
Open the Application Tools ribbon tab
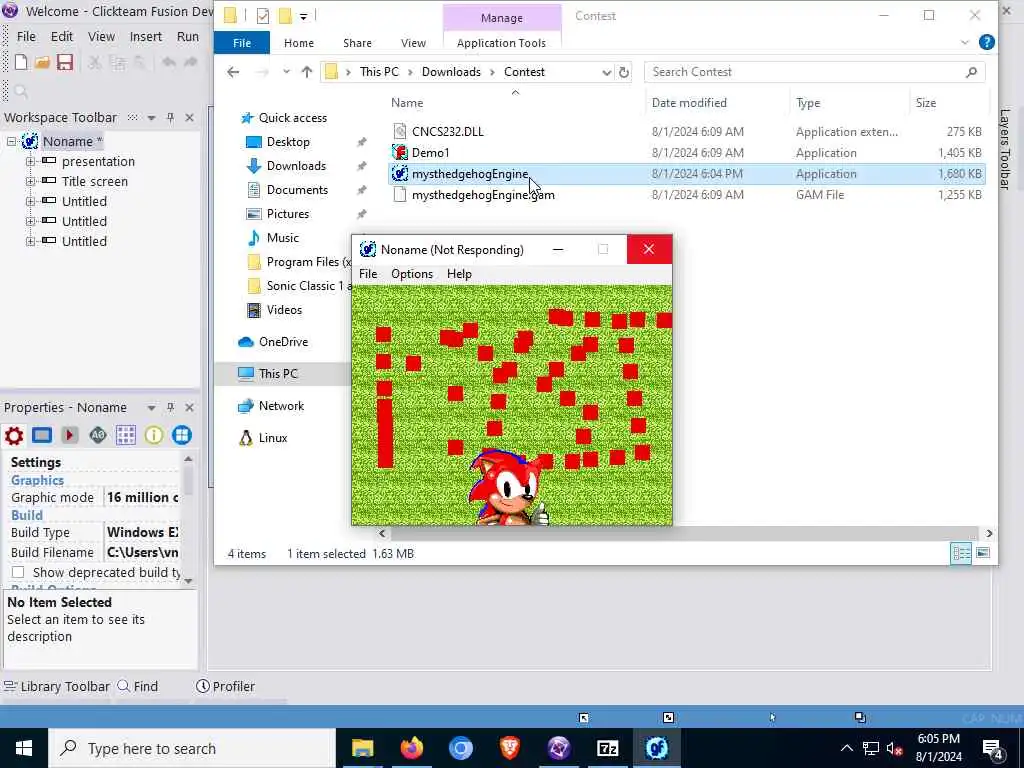[x=502, y=43]
